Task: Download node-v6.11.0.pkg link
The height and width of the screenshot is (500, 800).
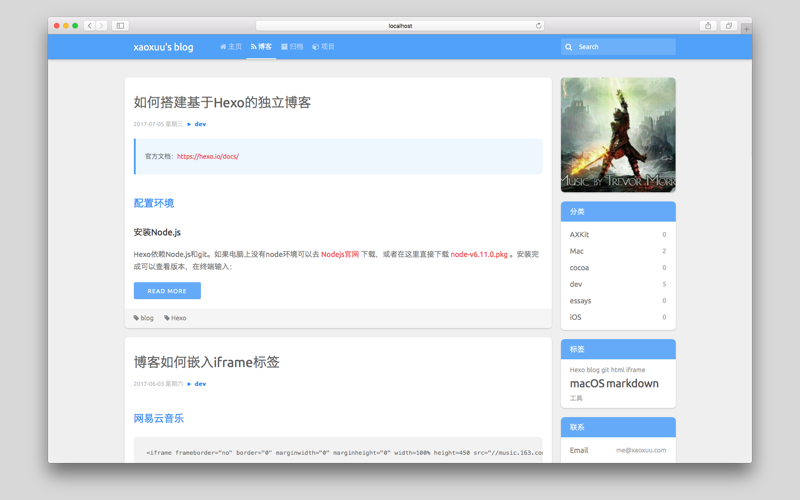Action: pyautogui.click(x=479, y=254)
